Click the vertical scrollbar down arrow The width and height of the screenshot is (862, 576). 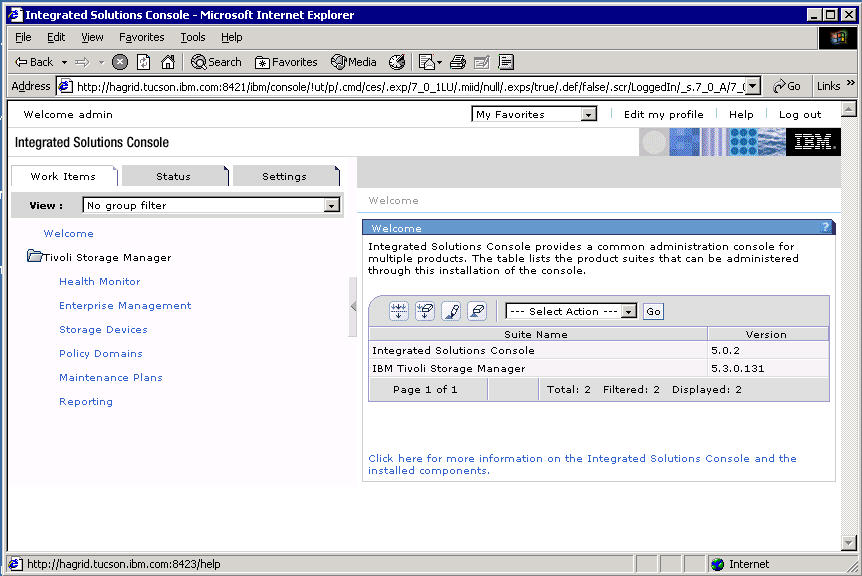click(x=848, y=543)
